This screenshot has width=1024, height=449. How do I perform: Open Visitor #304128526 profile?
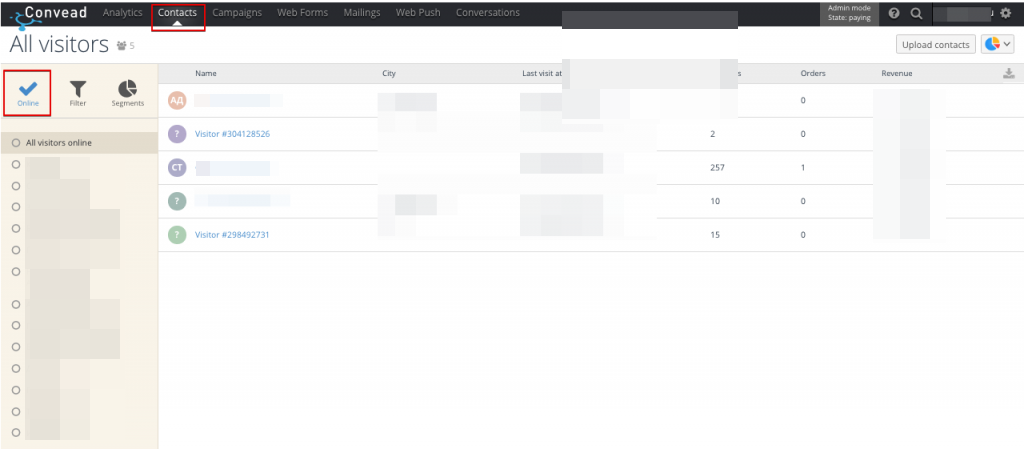point(232,134)
